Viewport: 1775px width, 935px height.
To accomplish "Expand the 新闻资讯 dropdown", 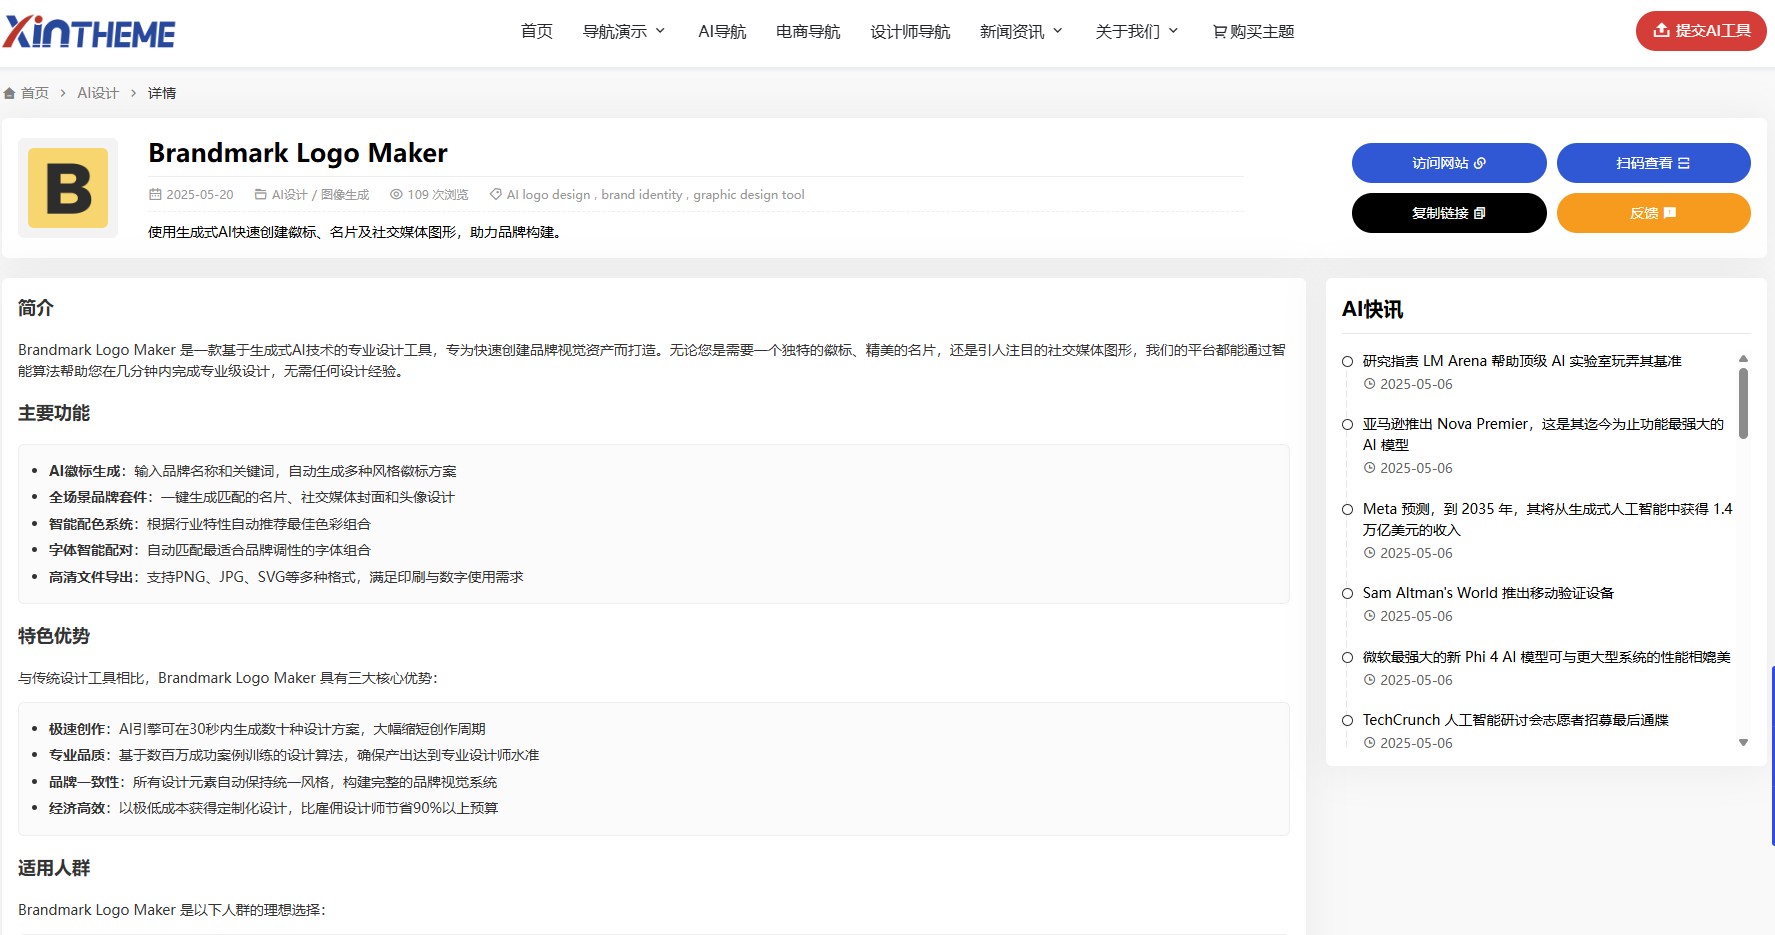I will (x=1021, y=32).
